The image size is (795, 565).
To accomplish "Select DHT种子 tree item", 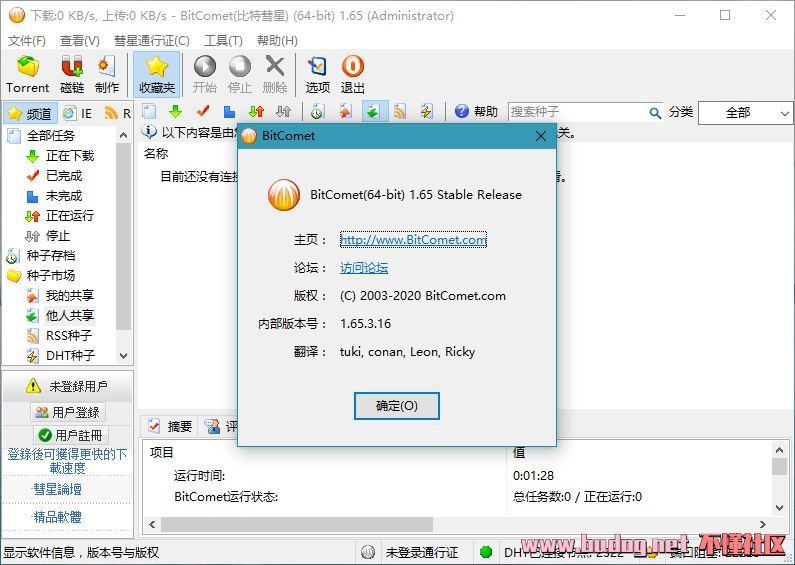I will [x=69, y=356].
